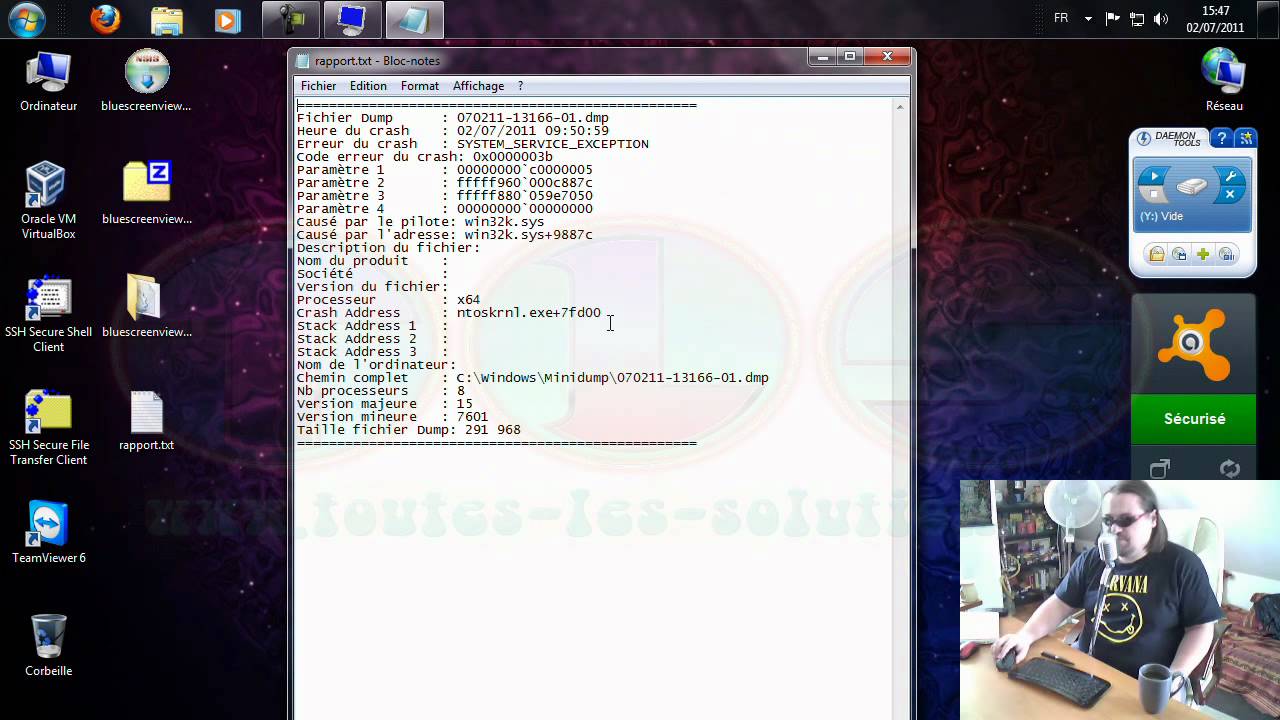Click text 0x0000003b error code

coord(513,157)
